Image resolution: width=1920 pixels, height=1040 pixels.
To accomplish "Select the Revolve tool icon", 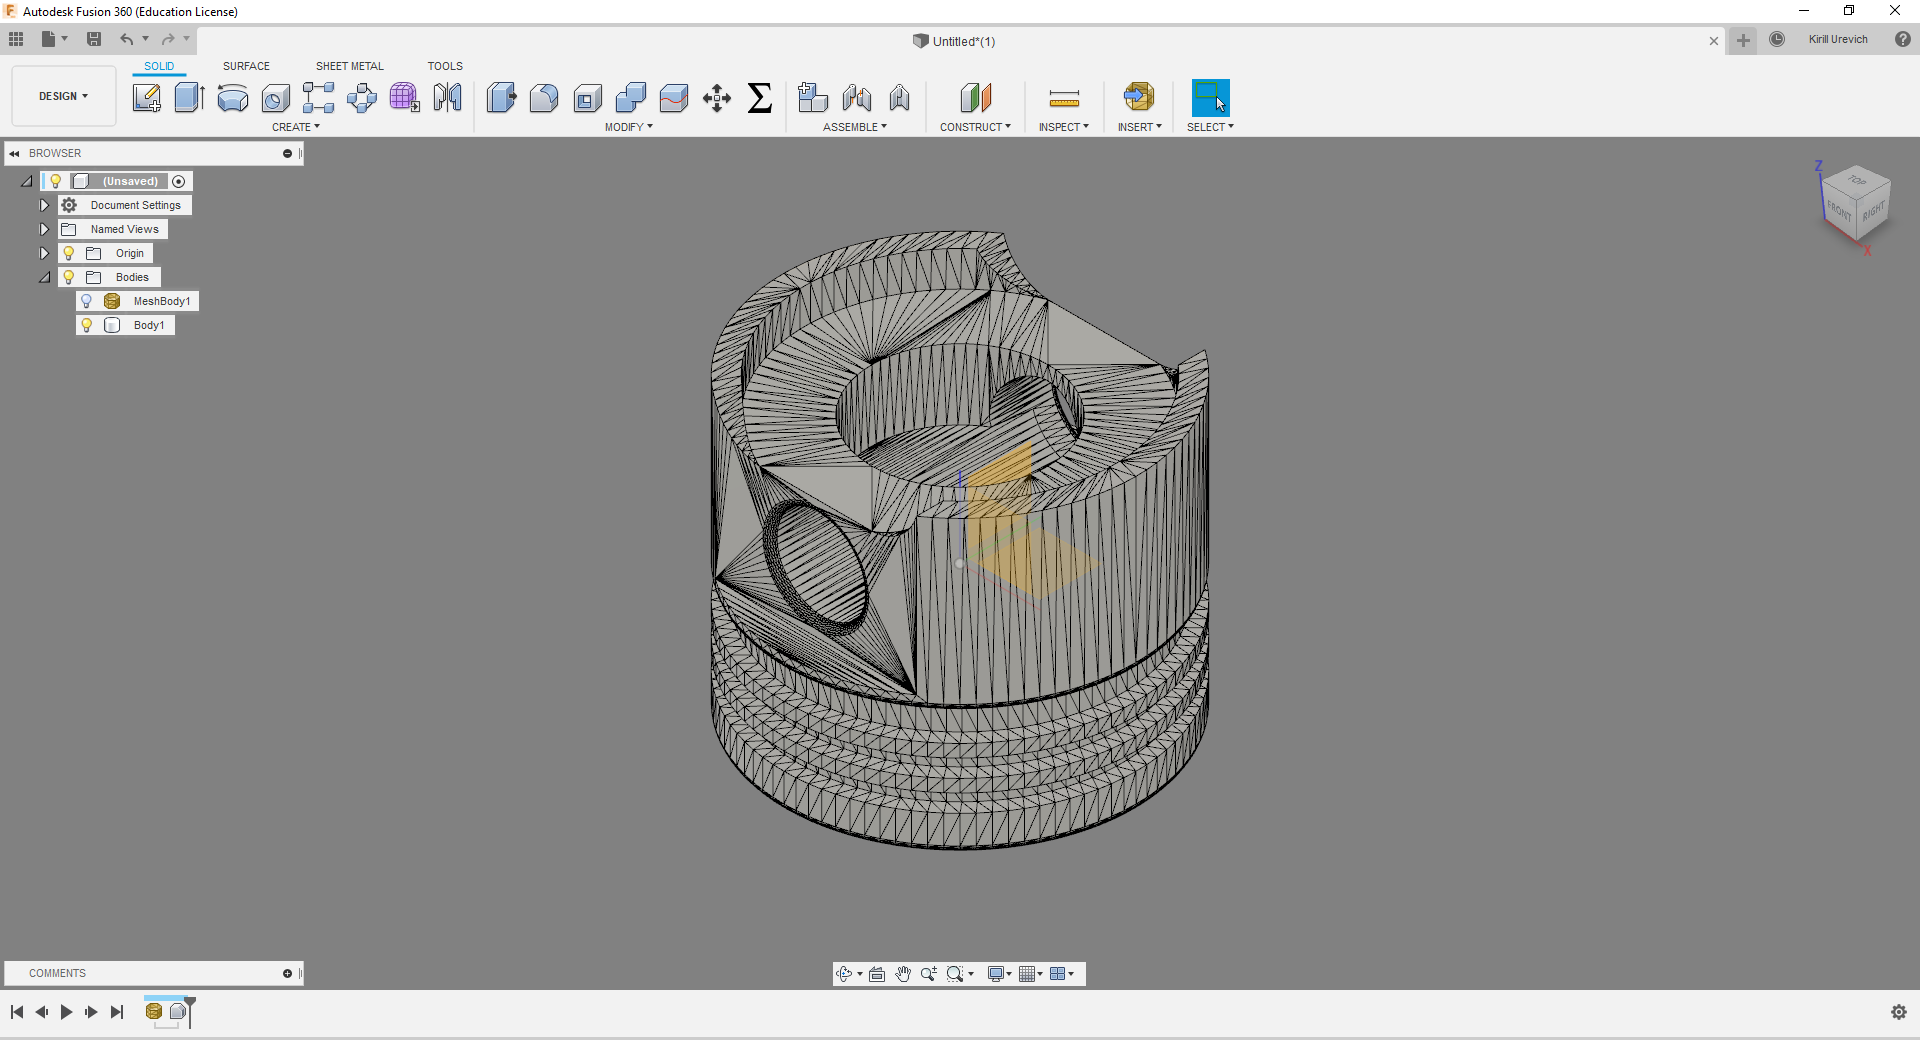I will click(x=232, y=98).
